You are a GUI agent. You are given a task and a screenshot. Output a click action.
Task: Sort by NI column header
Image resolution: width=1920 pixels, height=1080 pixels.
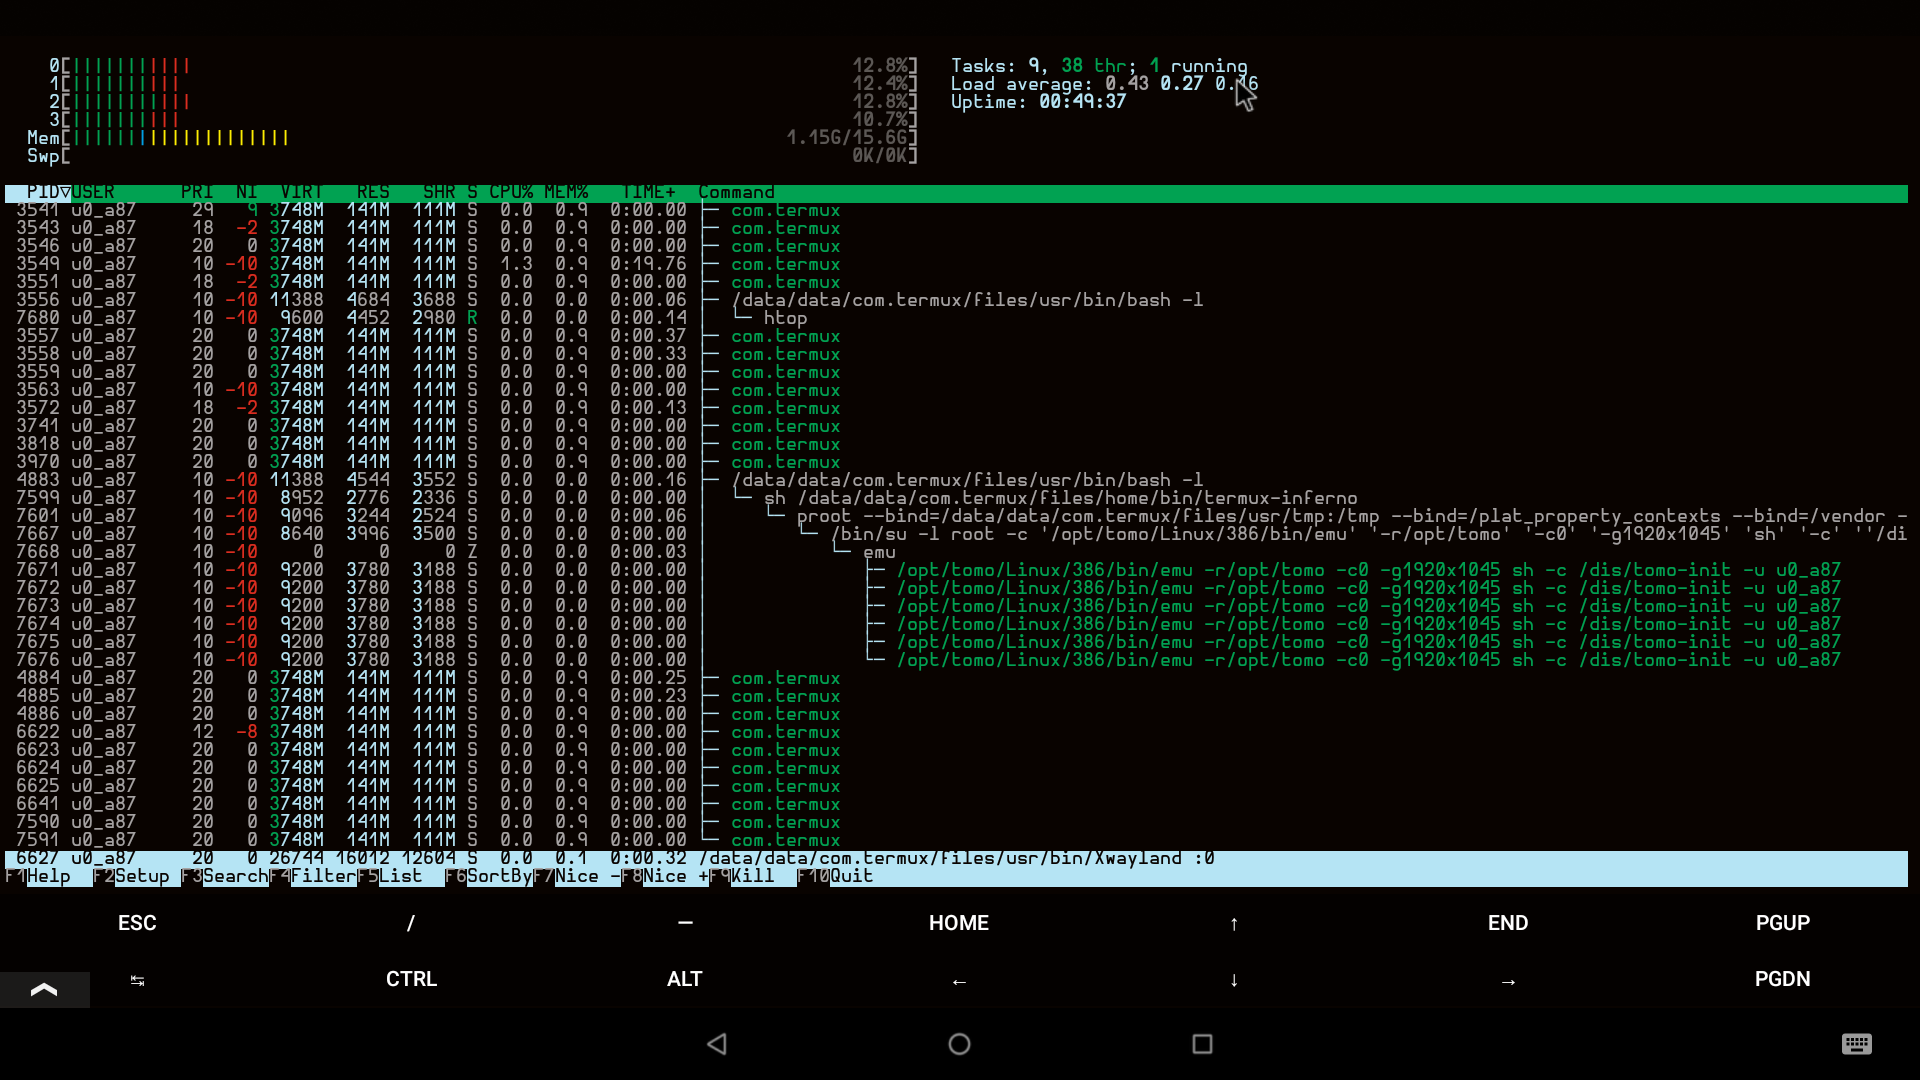(x=247, y=192)
